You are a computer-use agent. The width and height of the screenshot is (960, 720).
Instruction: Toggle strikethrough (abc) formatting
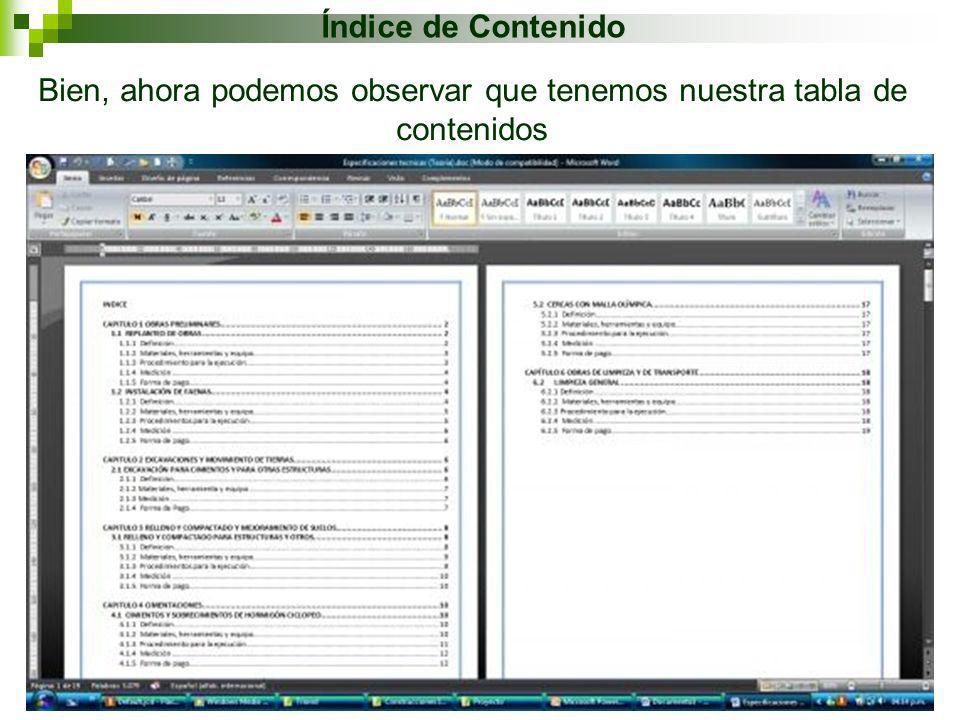click(x=189, y=217)
